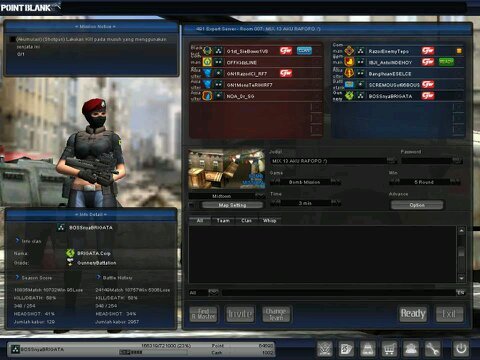Switch to the Team chat tab

coord(223,220)
